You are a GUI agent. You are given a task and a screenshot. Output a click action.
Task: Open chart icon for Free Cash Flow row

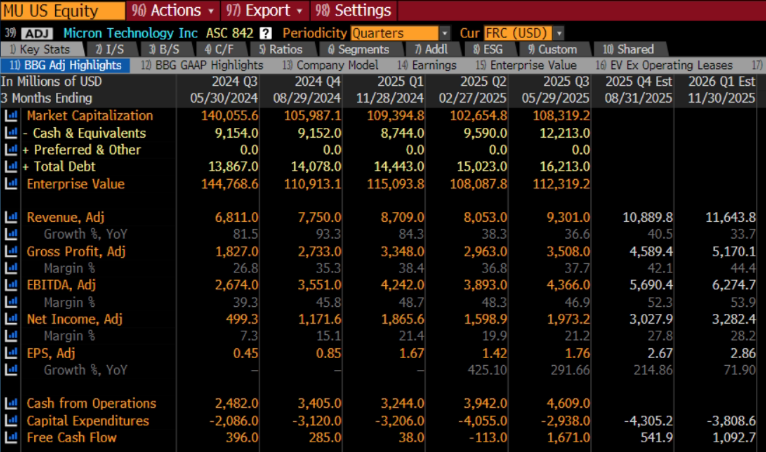click(11, 437)
